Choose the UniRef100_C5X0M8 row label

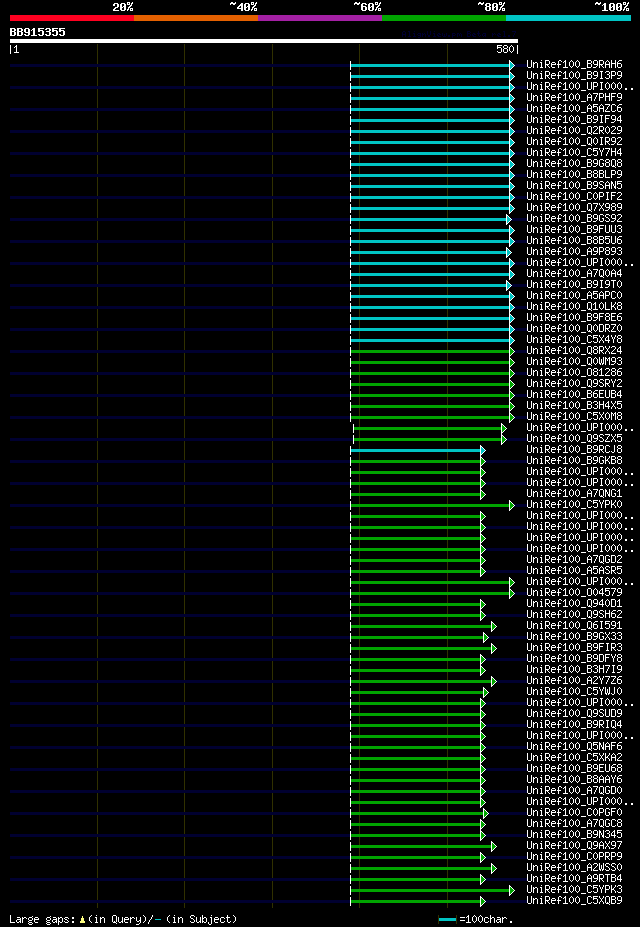[x=574, y=417]
